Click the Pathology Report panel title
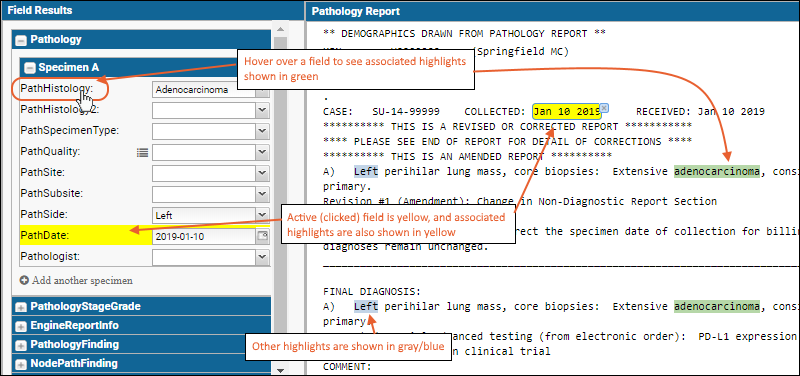This screenshot has width=800, height=376. coord(356,11)
